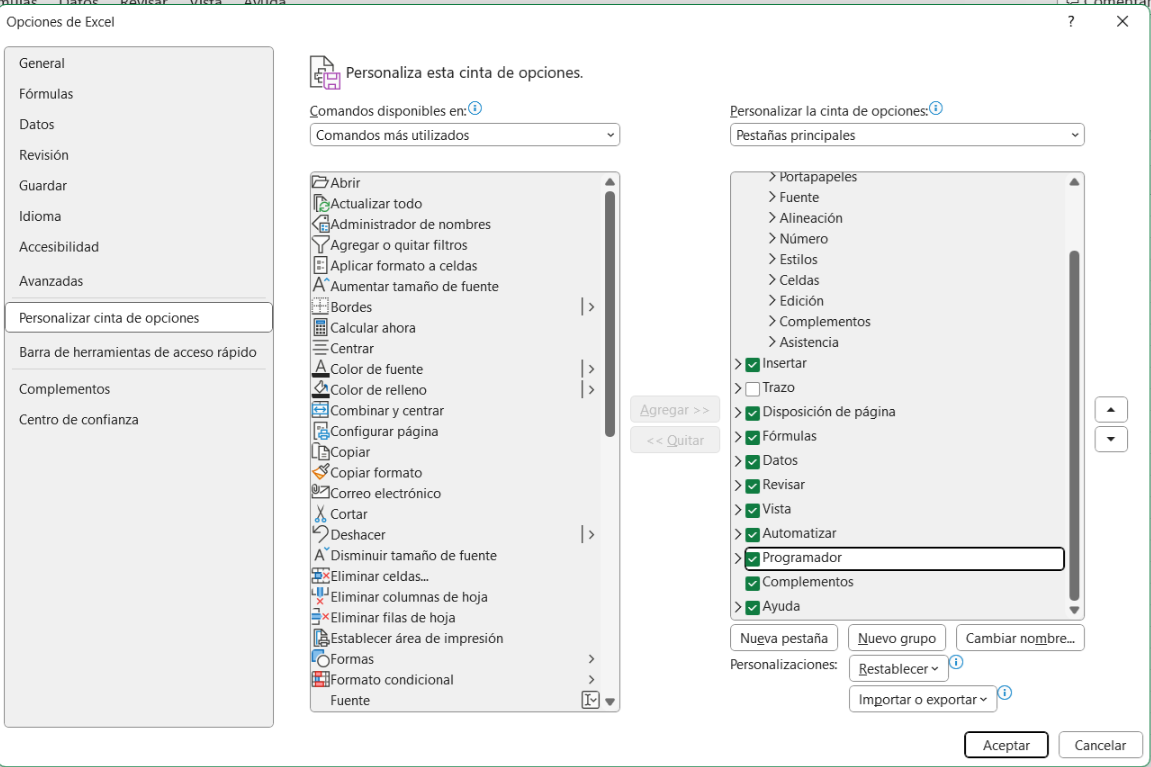Toggle the Datos tab checkbox in tree
The height and width of the screenshot is (767, 1151).
coord(752,461)
